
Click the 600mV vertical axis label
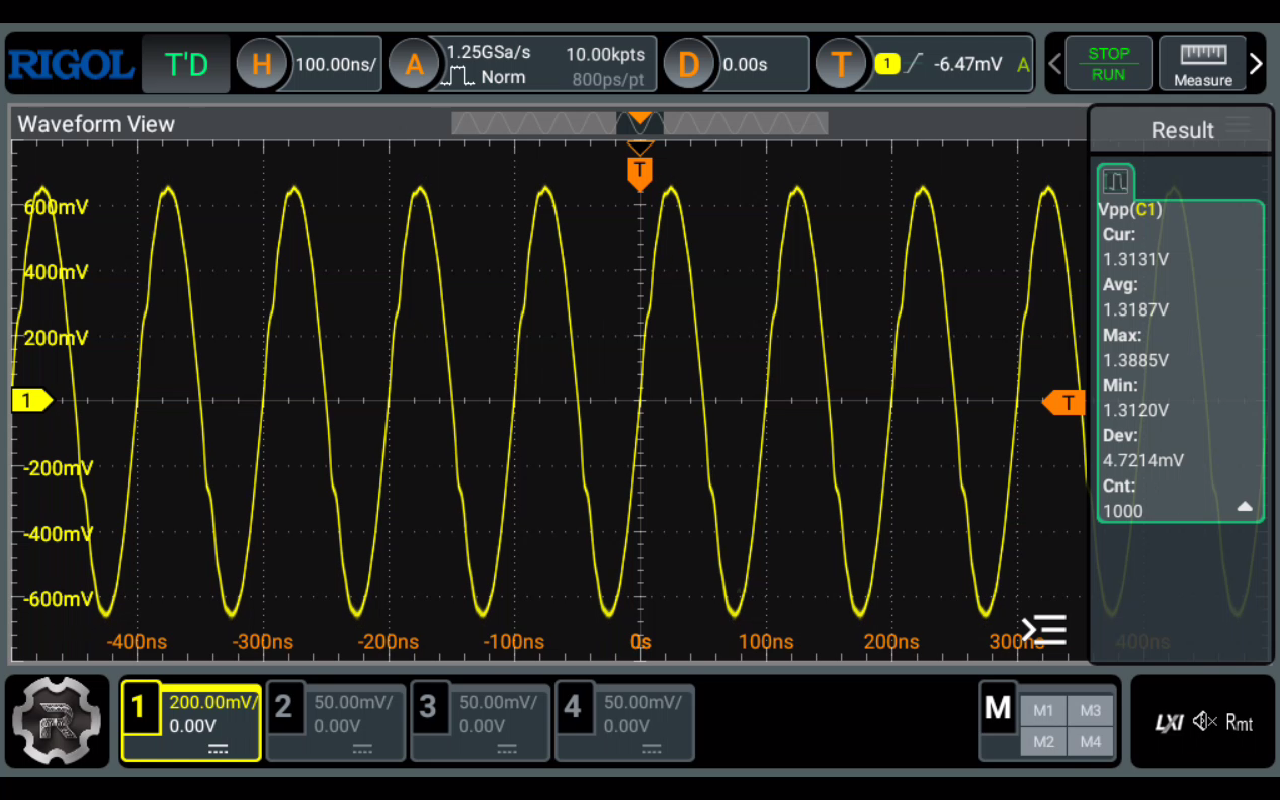coord(56,207)
